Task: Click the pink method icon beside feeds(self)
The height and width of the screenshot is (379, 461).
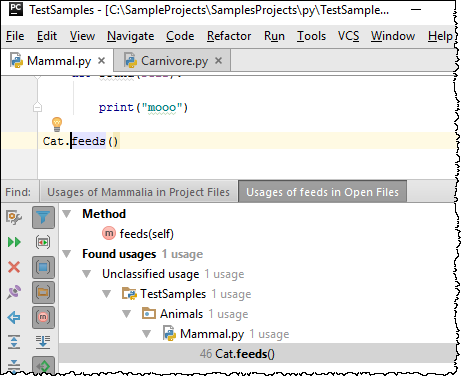Action: (109, 233)
